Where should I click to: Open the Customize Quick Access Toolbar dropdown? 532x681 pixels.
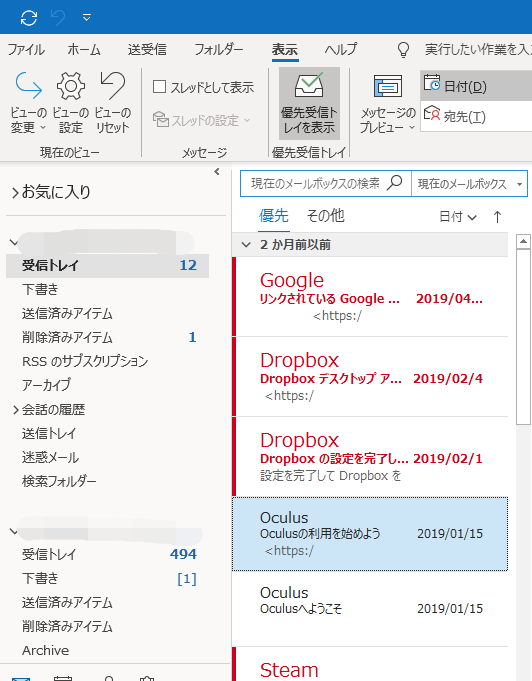[86, 17]
